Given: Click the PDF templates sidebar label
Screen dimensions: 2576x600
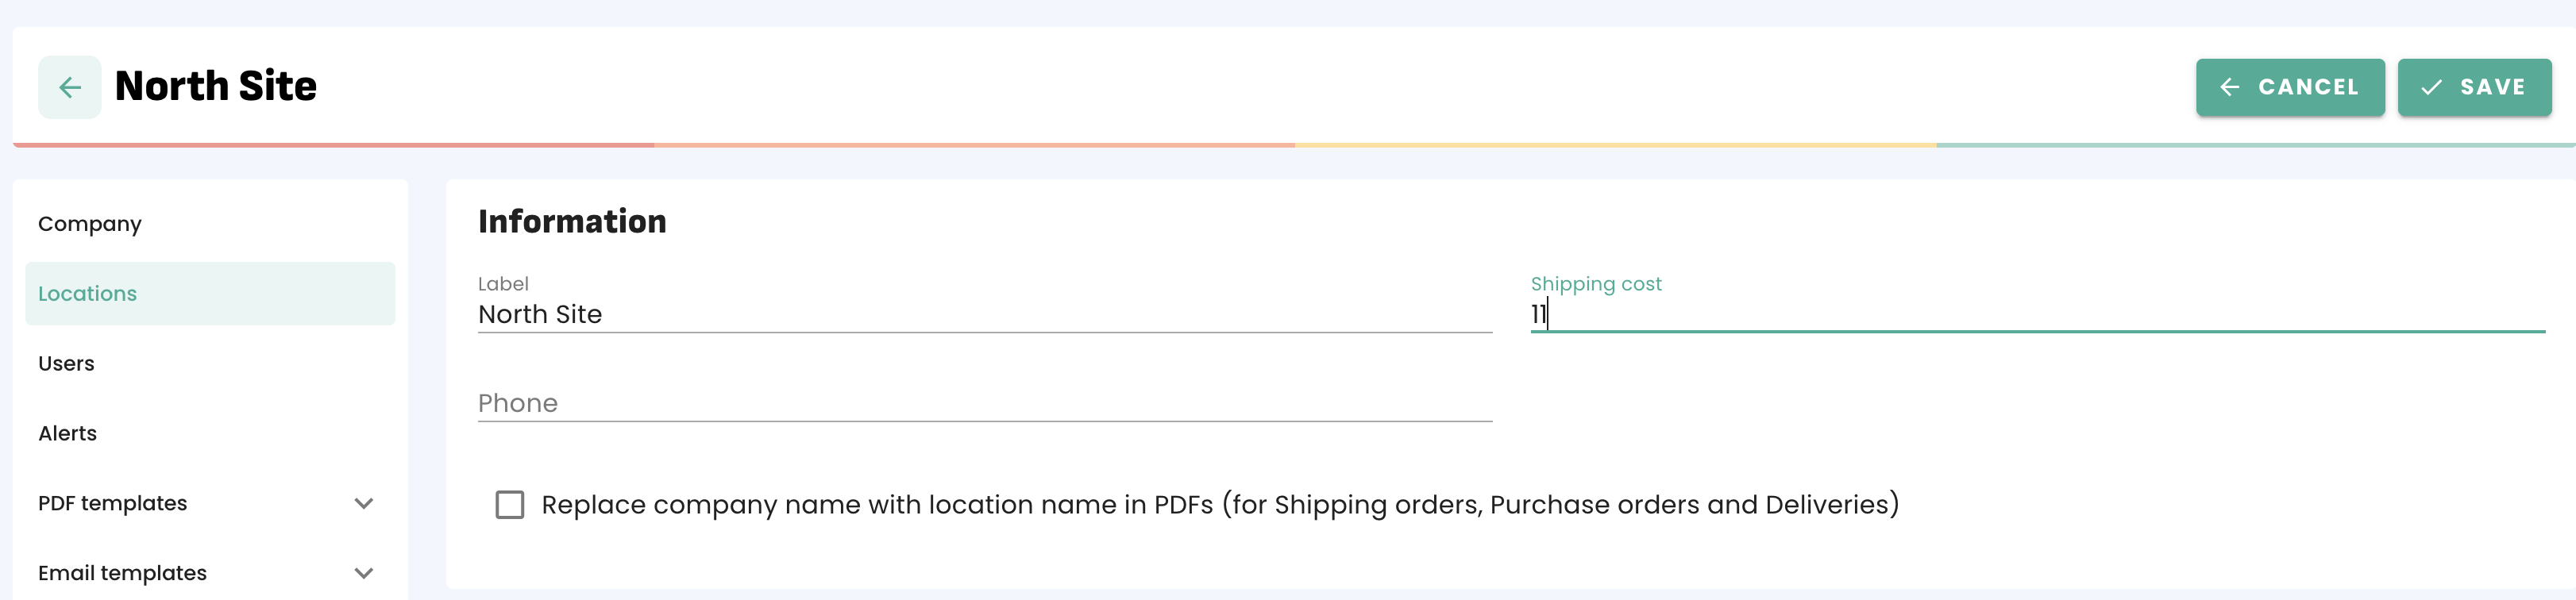Looking at the screenshot, I should point(113,503).
